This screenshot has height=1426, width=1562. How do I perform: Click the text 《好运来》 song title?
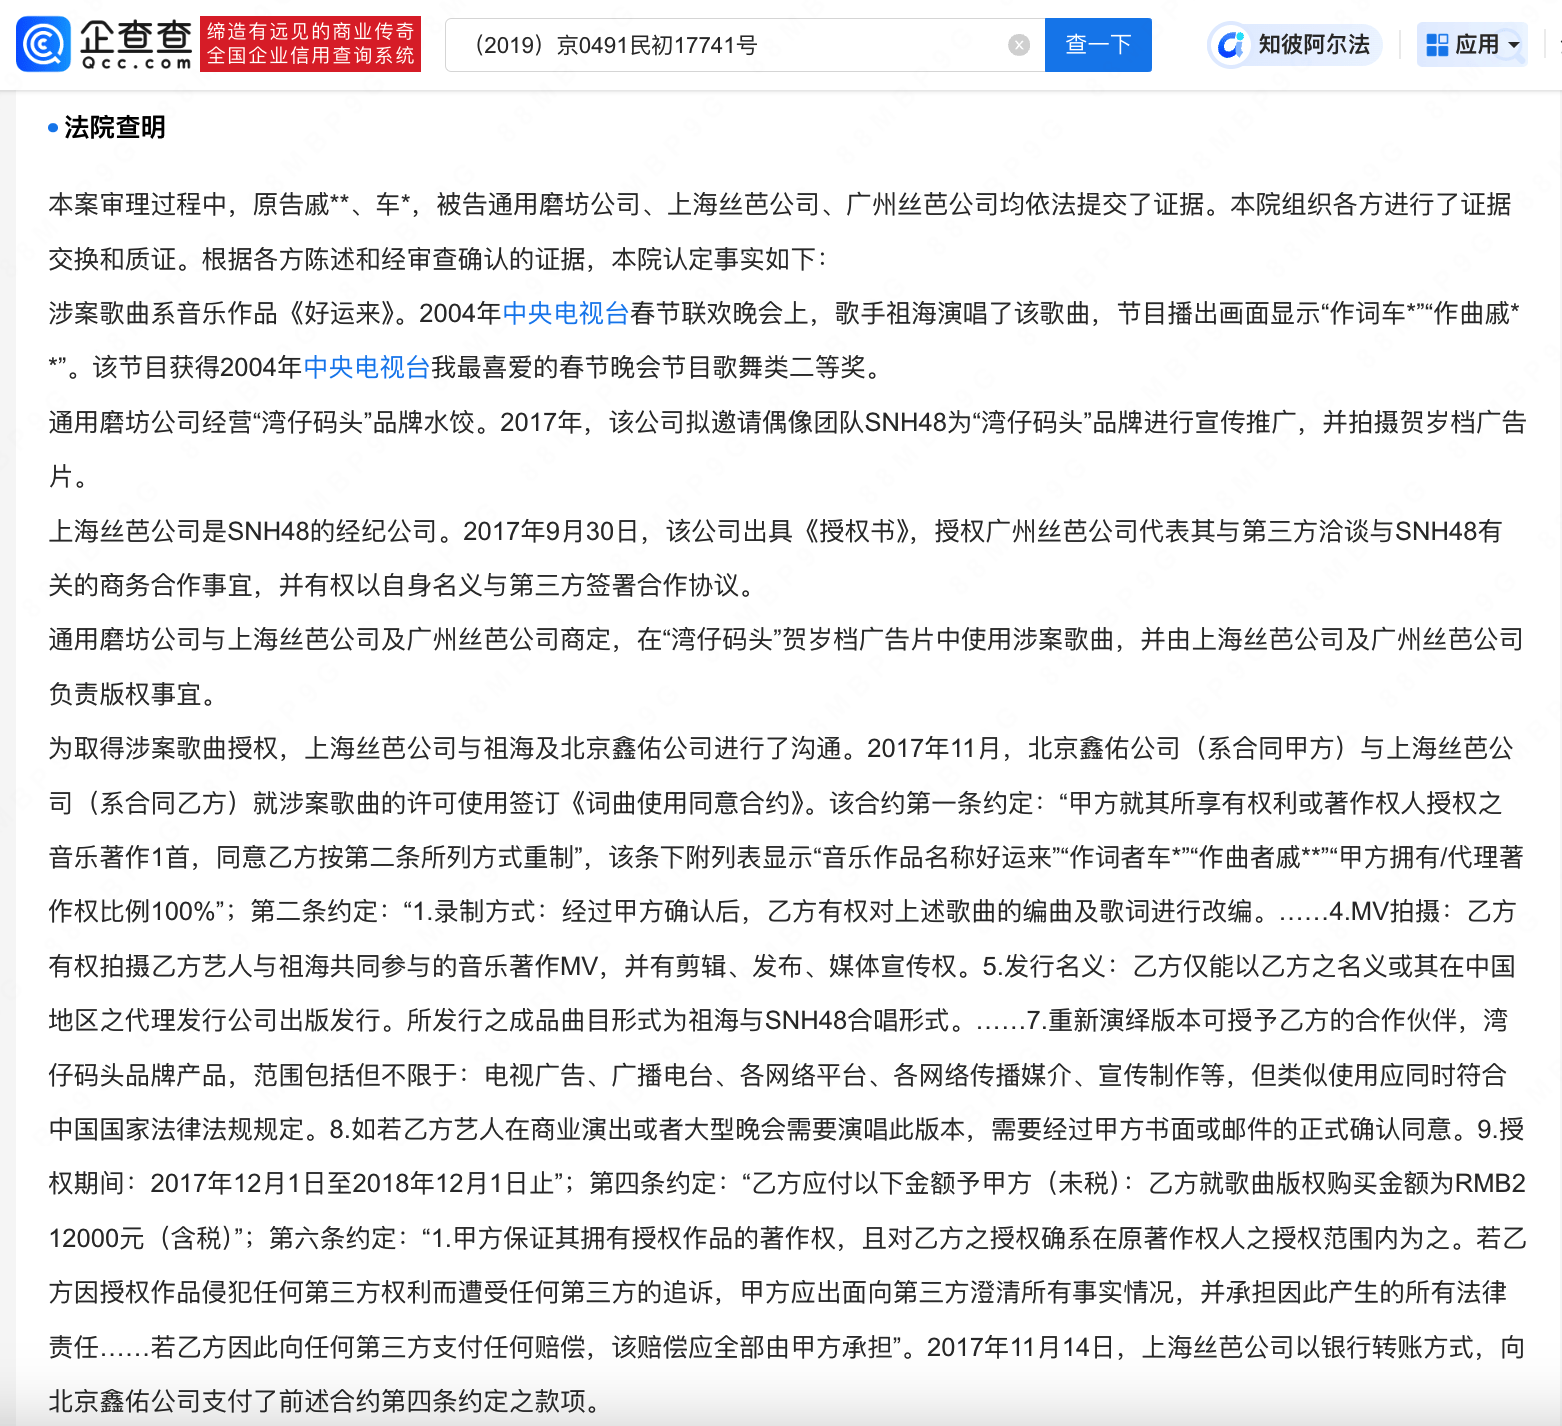click(342, 313)
